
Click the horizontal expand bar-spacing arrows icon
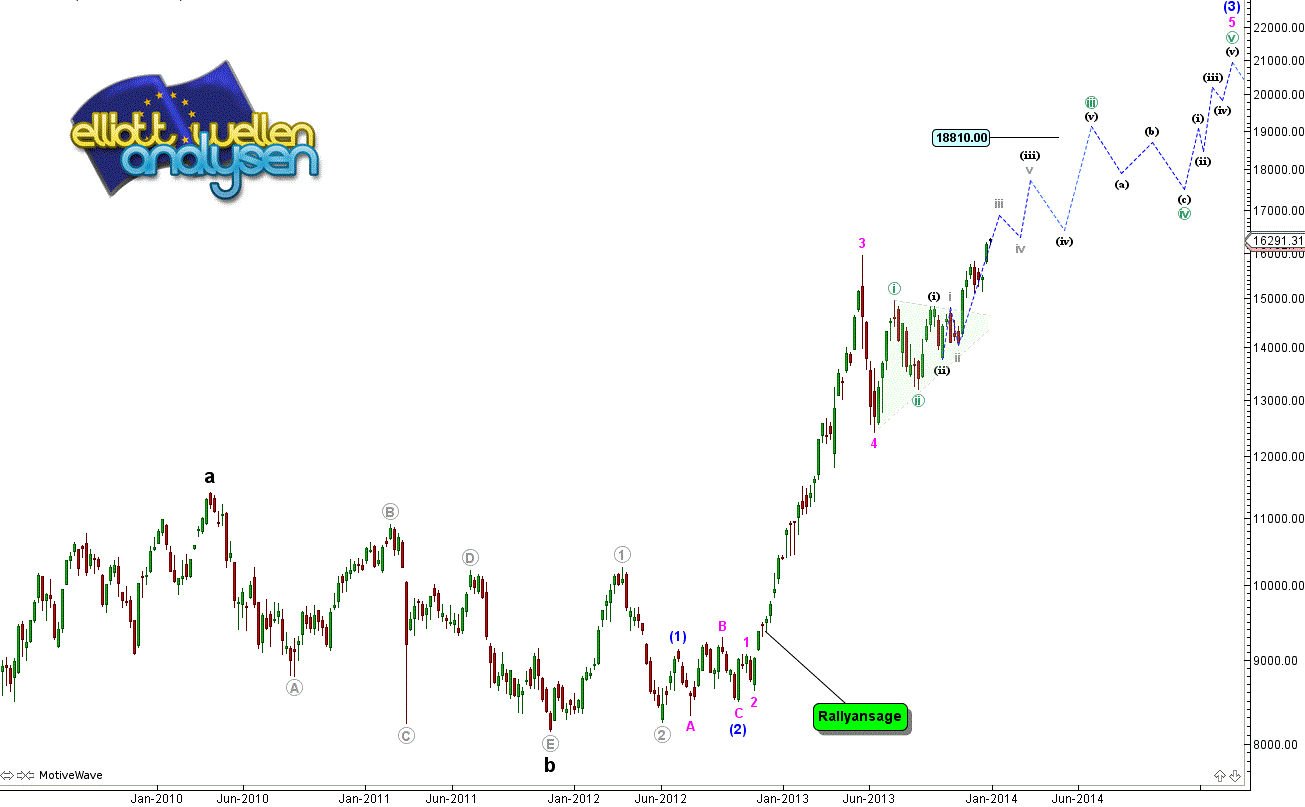[9, 775]
